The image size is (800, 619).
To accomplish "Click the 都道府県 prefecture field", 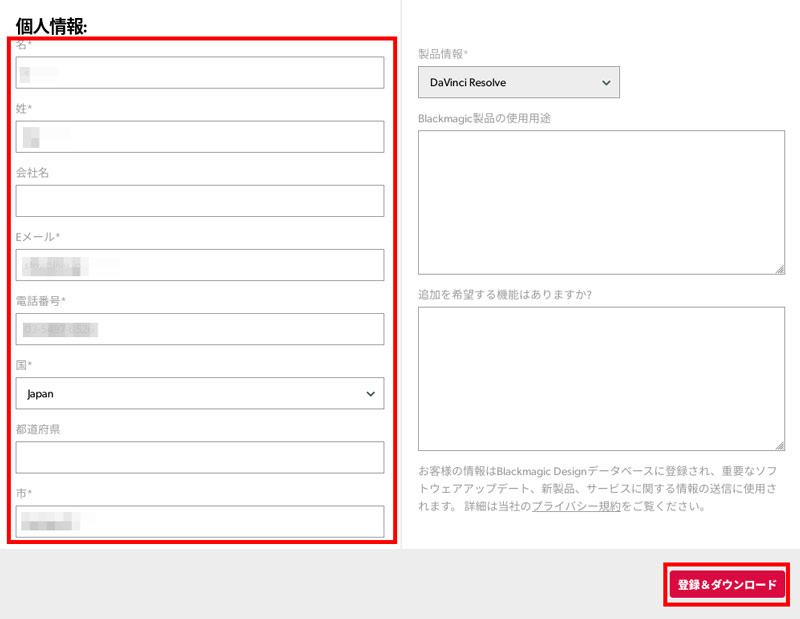I will [199, 457].
